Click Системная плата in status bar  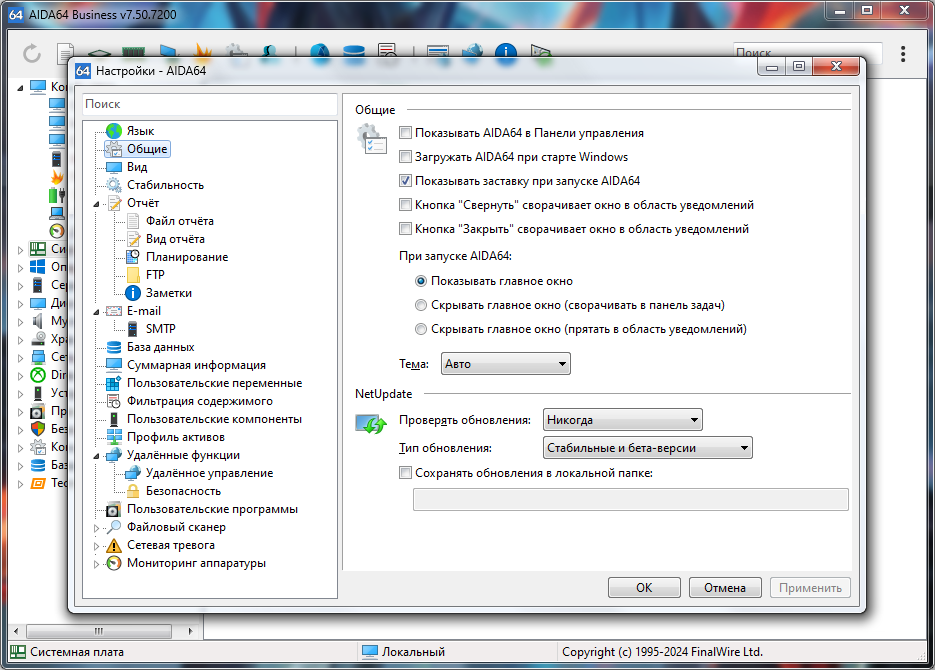77,652
